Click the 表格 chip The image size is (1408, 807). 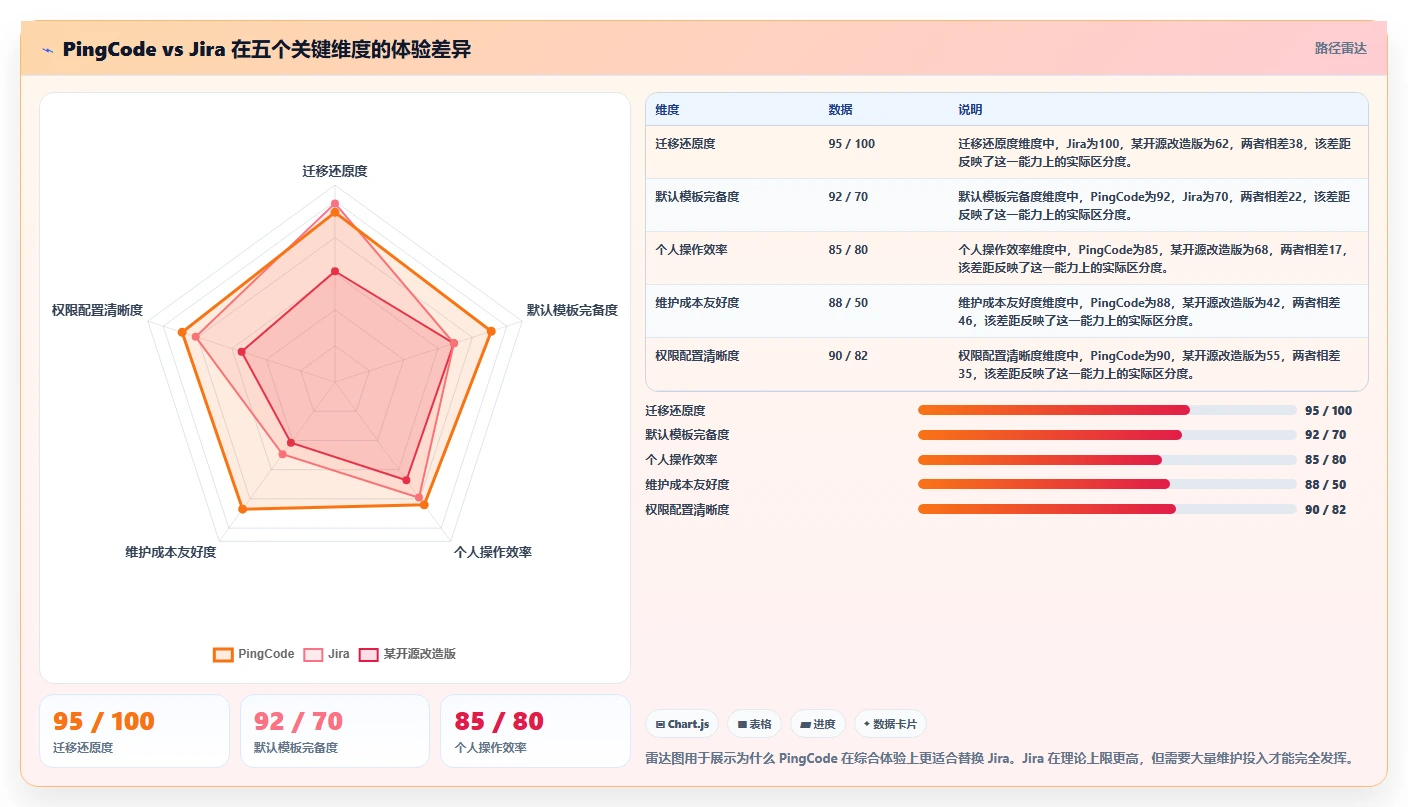pyautogui.click(x=754, y=724)
